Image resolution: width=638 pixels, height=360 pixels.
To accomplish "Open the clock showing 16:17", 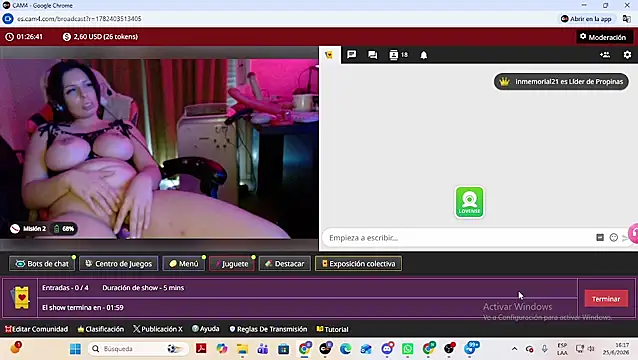I will pos(615,349).
